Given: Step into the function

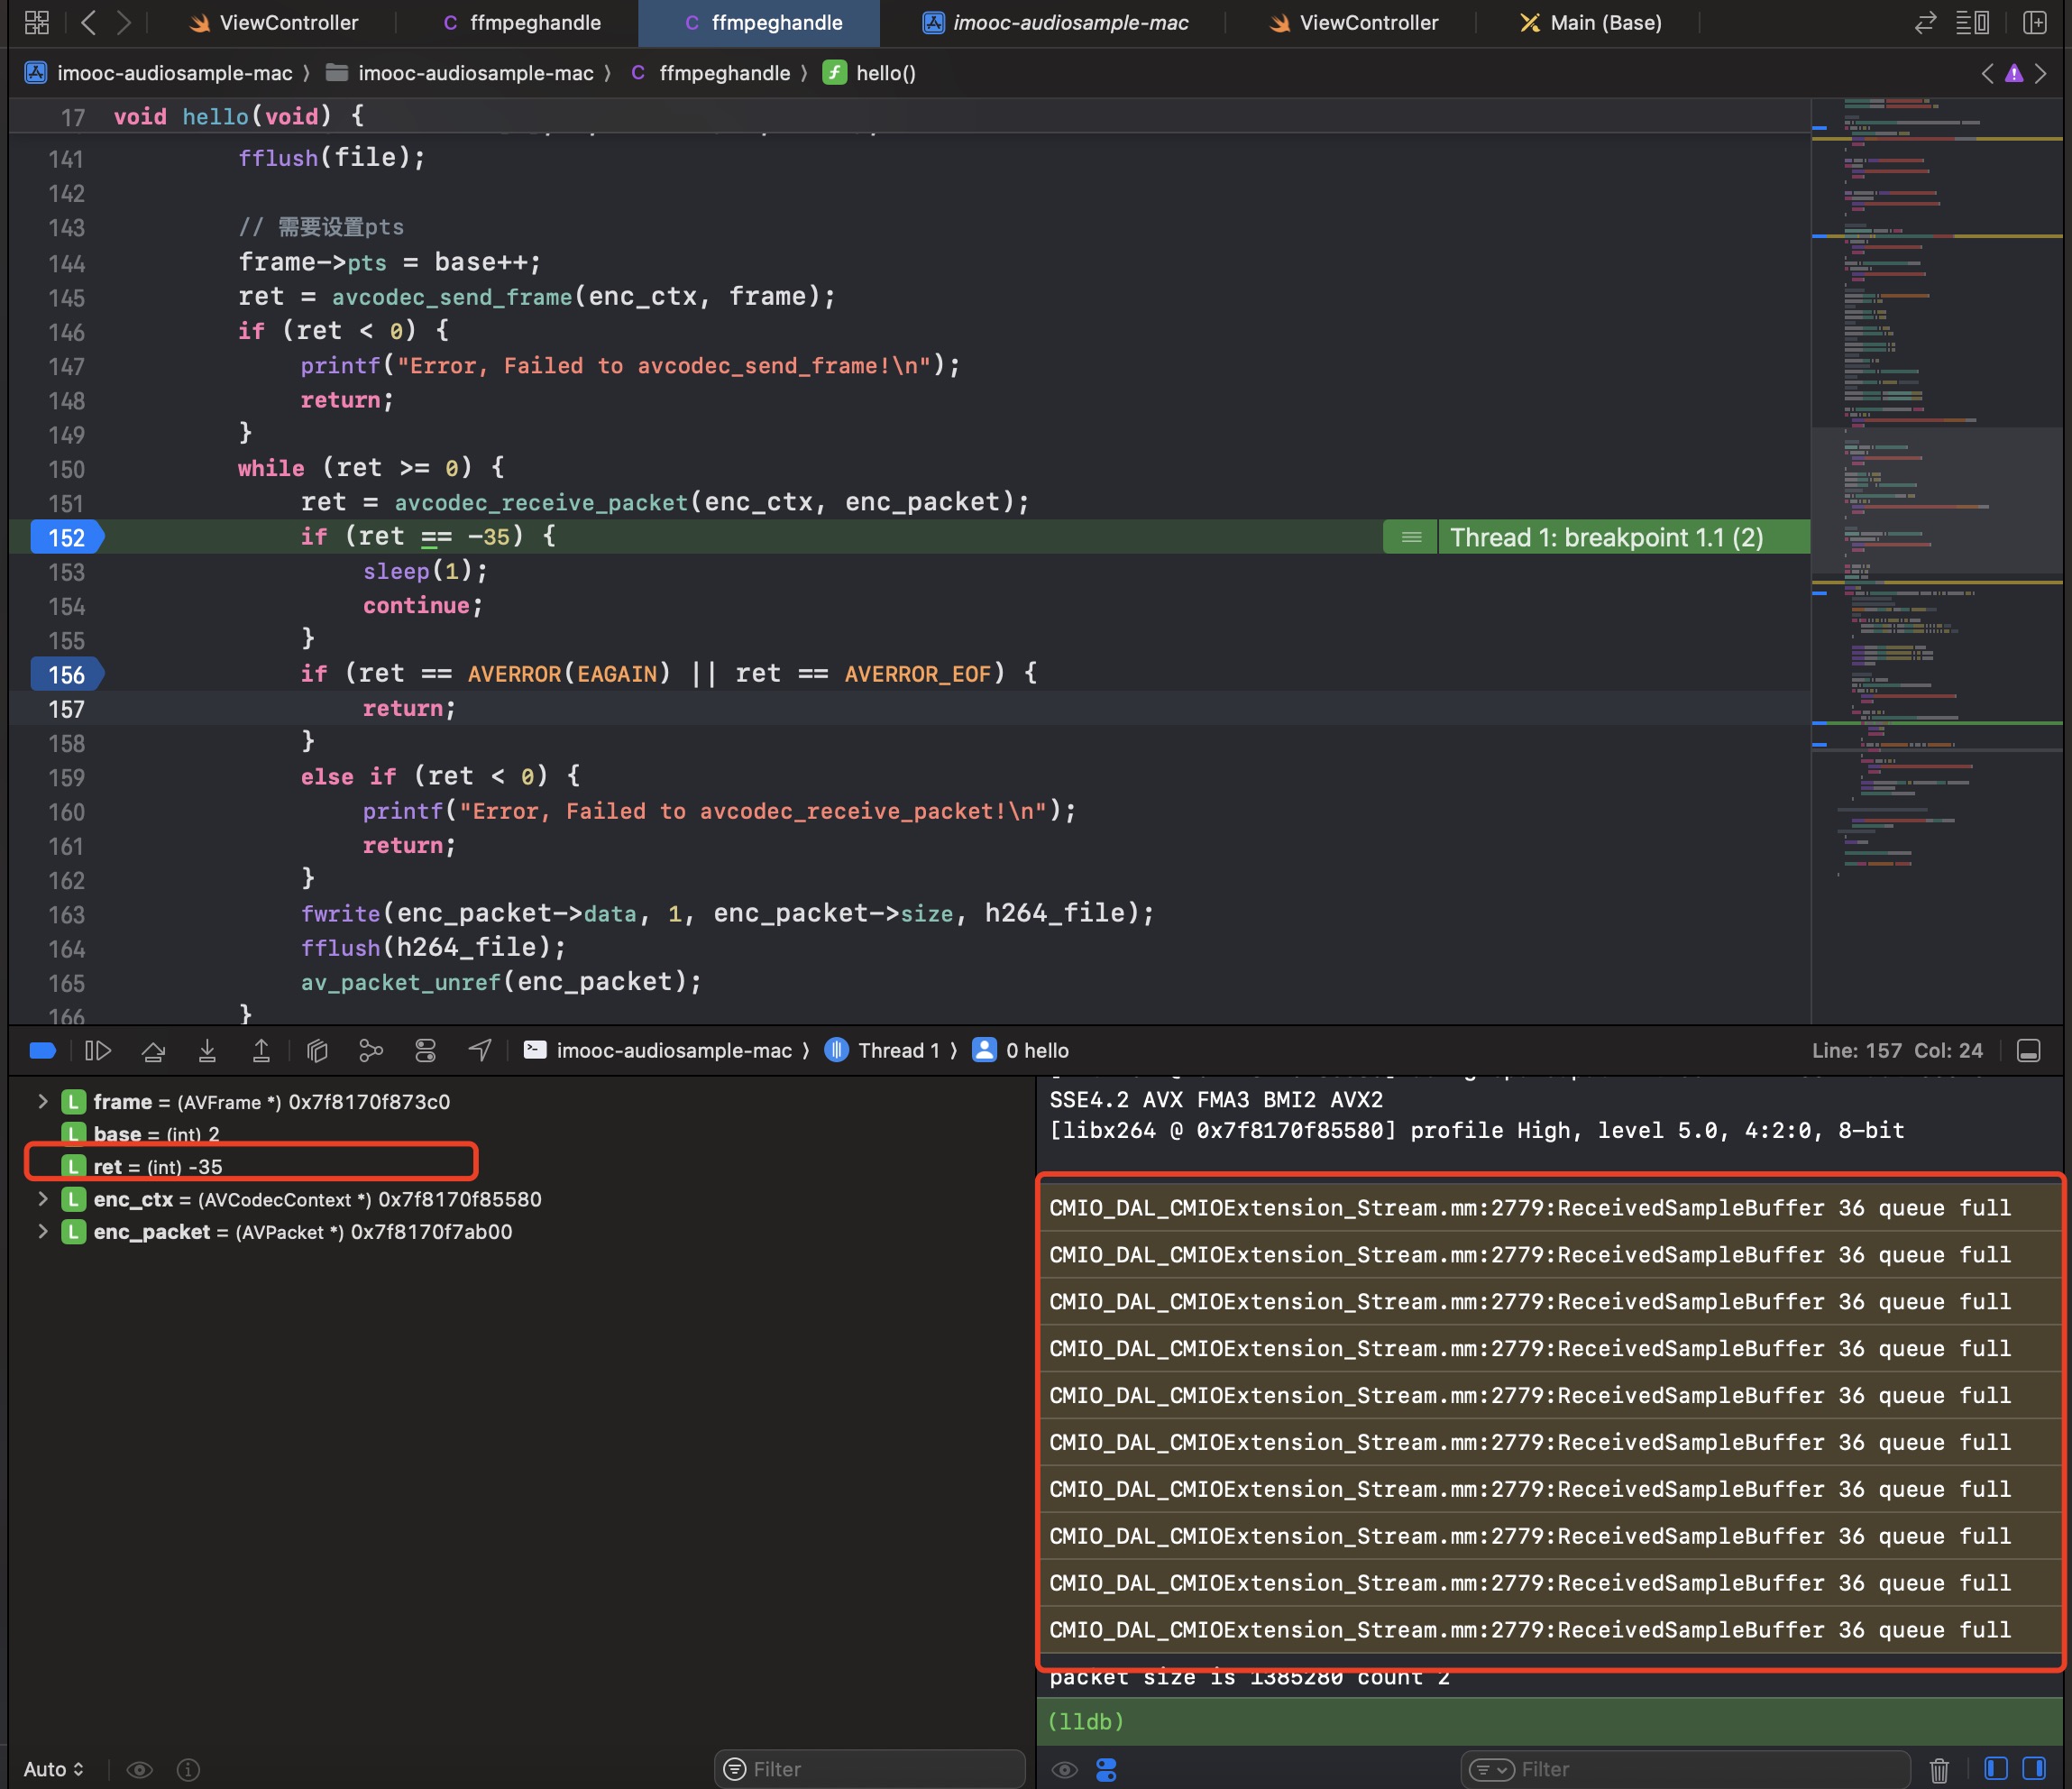Looking at the screenshot, I should pyautogui.click(x=207, y=1050).
